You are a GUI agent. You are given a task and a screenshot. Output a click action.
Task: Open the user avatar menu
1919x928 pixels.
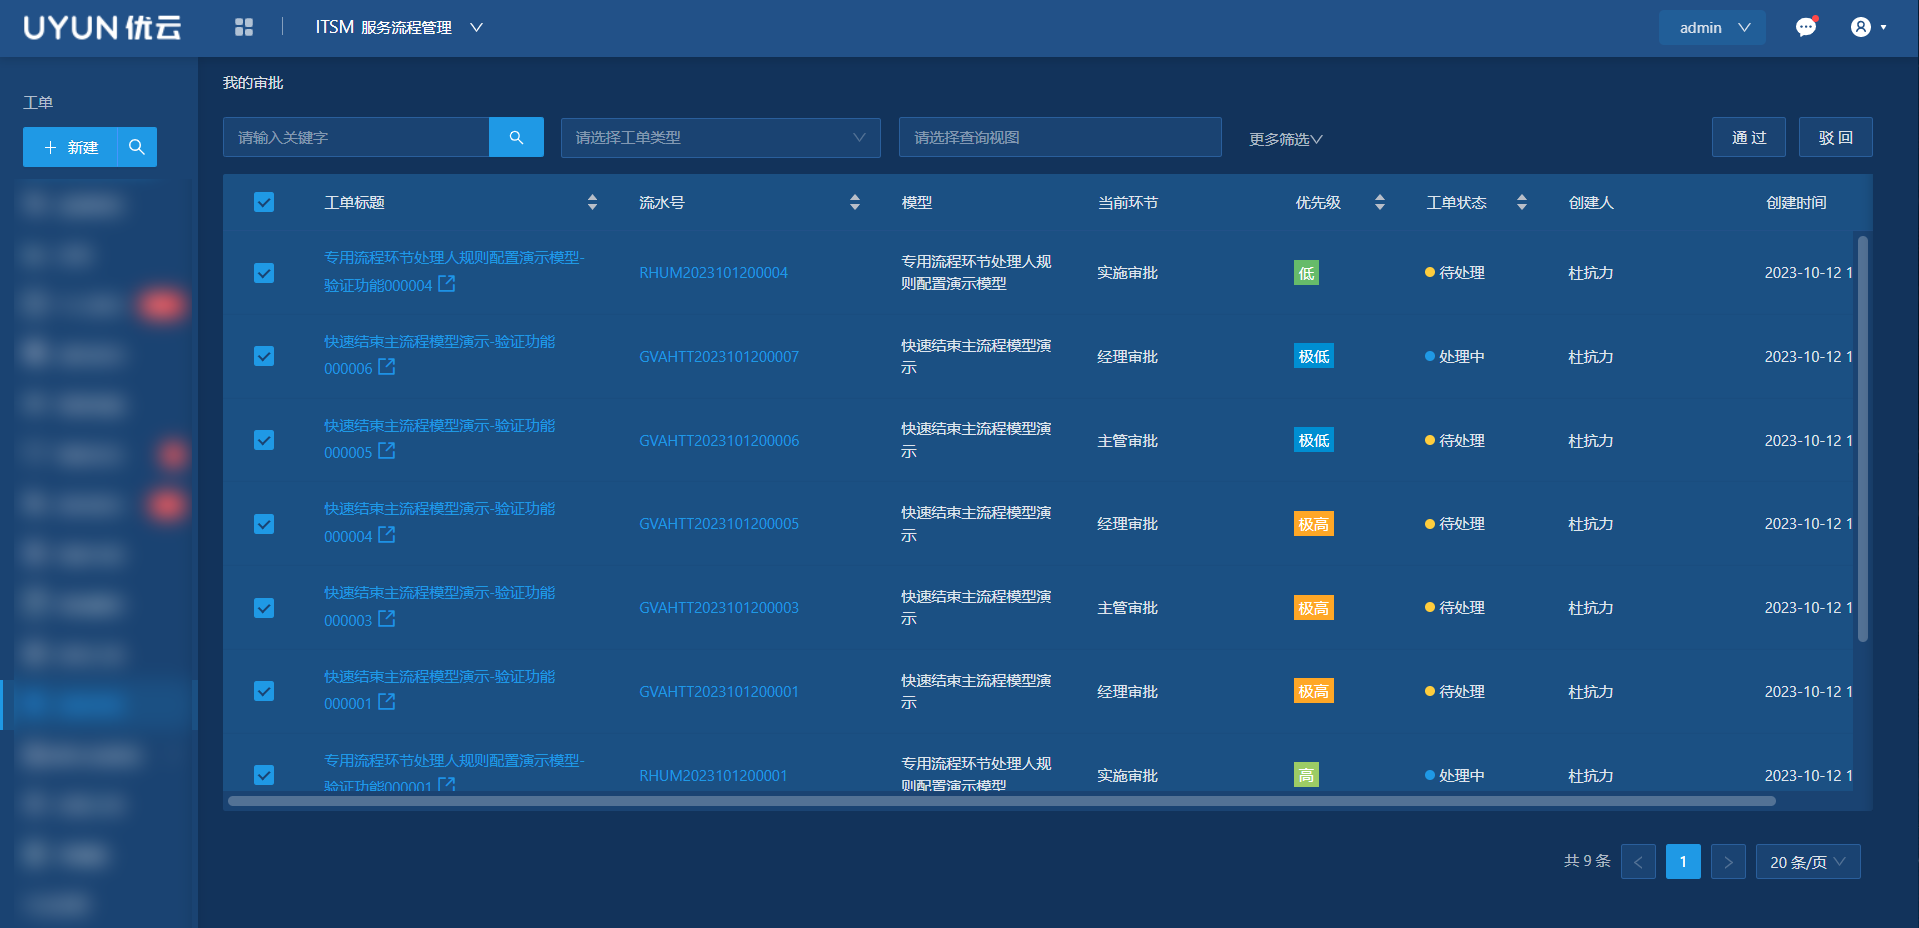[x=1868, y=27]
